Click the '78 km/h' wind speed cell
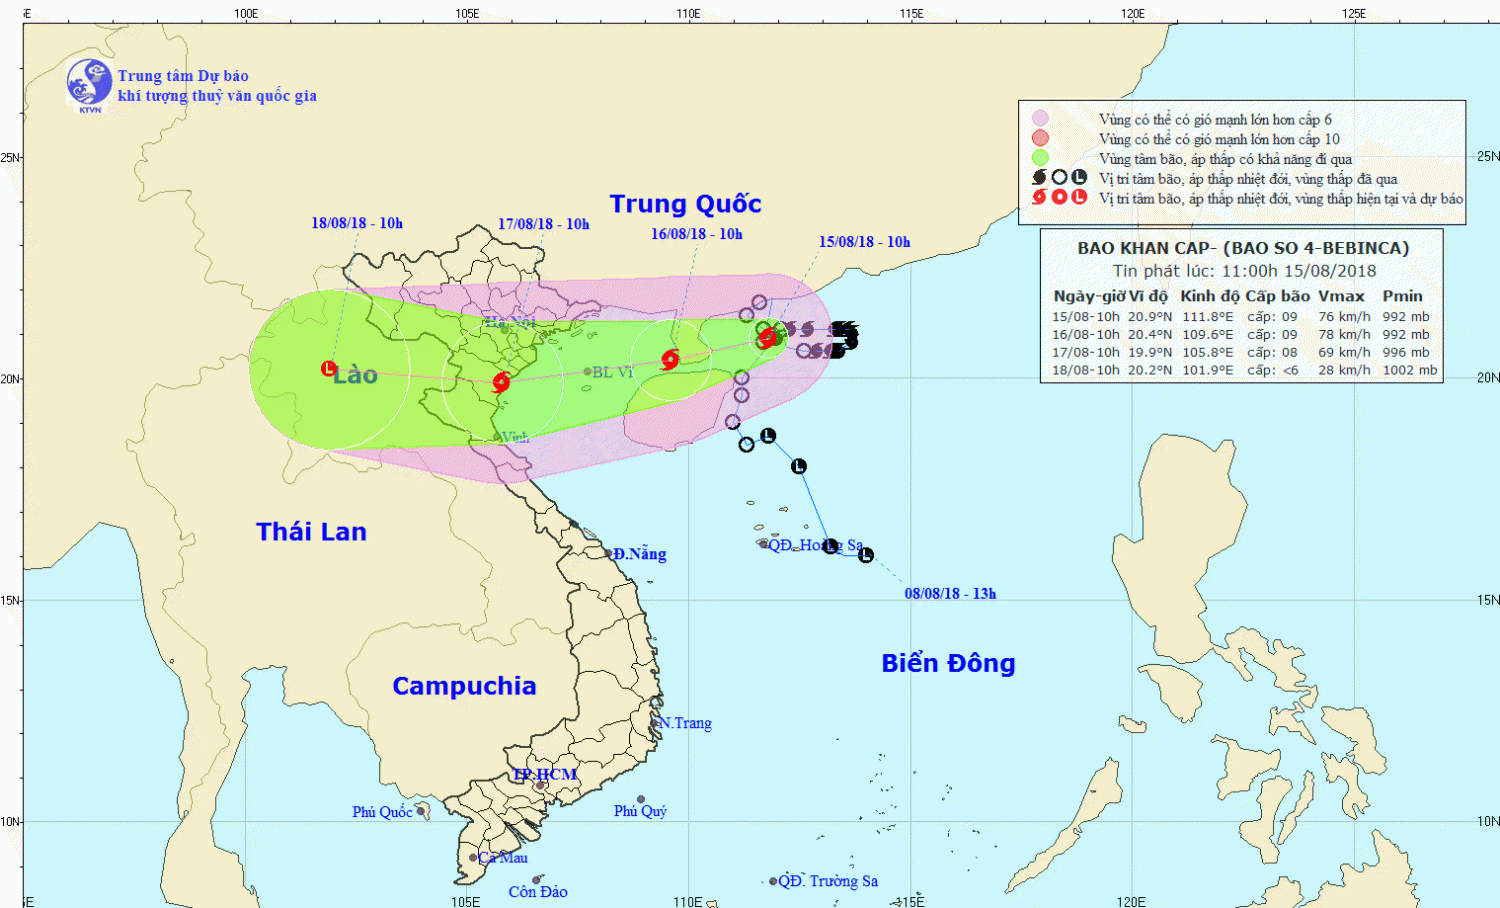The image size is (1500, 908). [x=1344, y=335]
